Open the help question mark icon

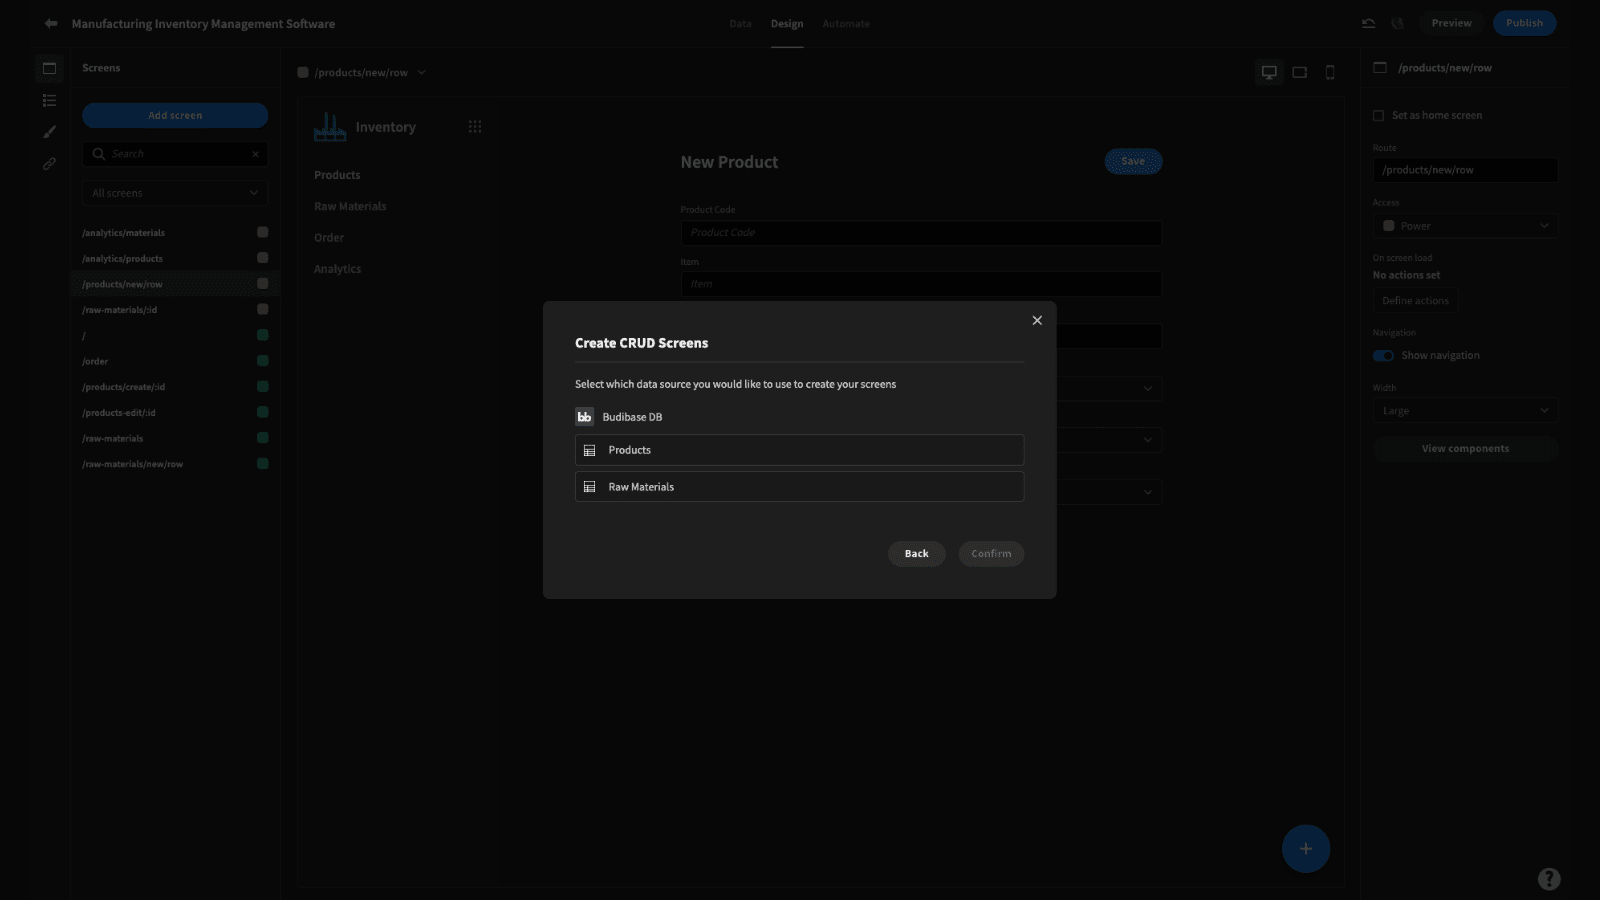click(x=1549, y=879)
